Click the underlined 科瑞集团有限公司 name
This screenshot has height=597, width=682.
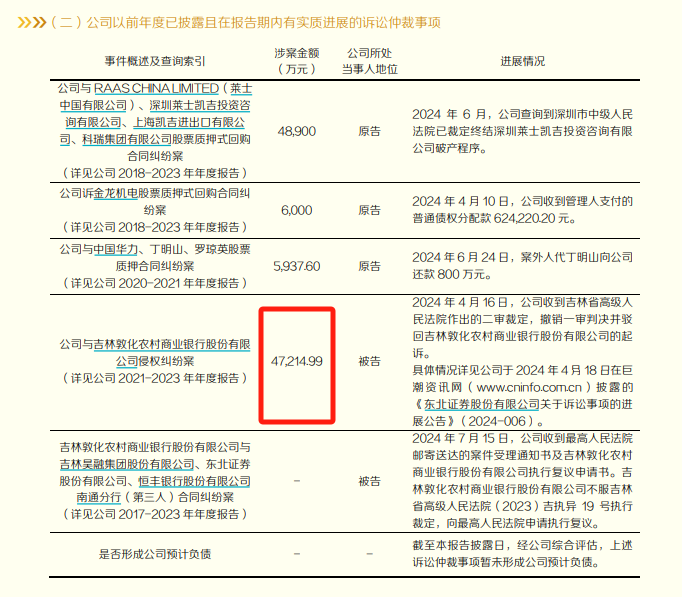[127, 139]
